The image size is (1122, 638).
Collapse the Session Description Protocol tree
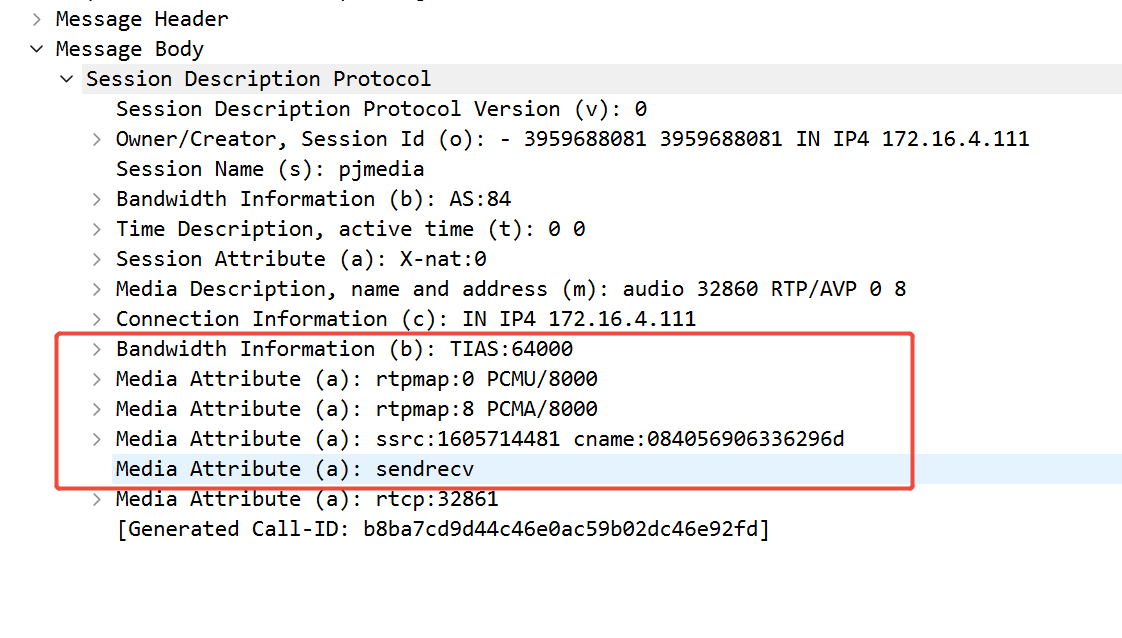click(x=67, y=79)
